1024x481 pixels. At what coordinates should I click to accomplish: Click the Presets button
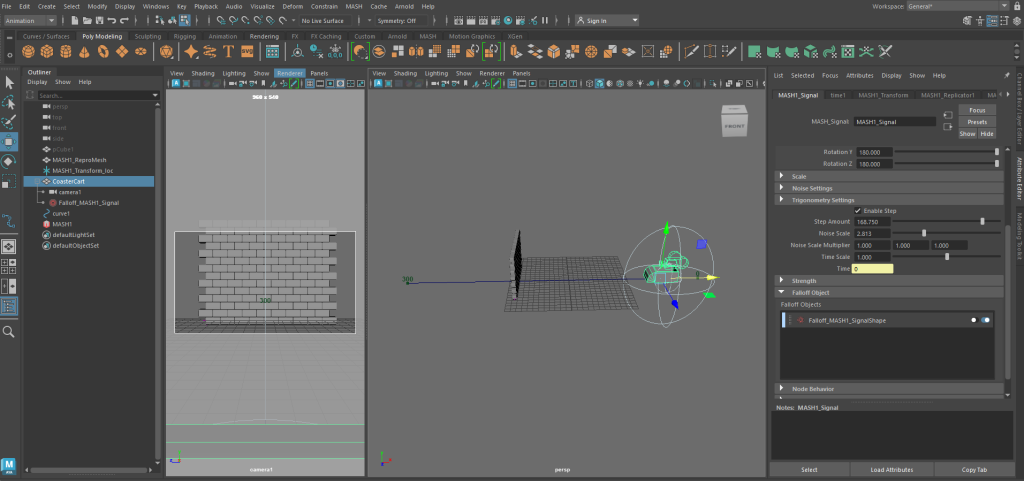click(976, 122)
